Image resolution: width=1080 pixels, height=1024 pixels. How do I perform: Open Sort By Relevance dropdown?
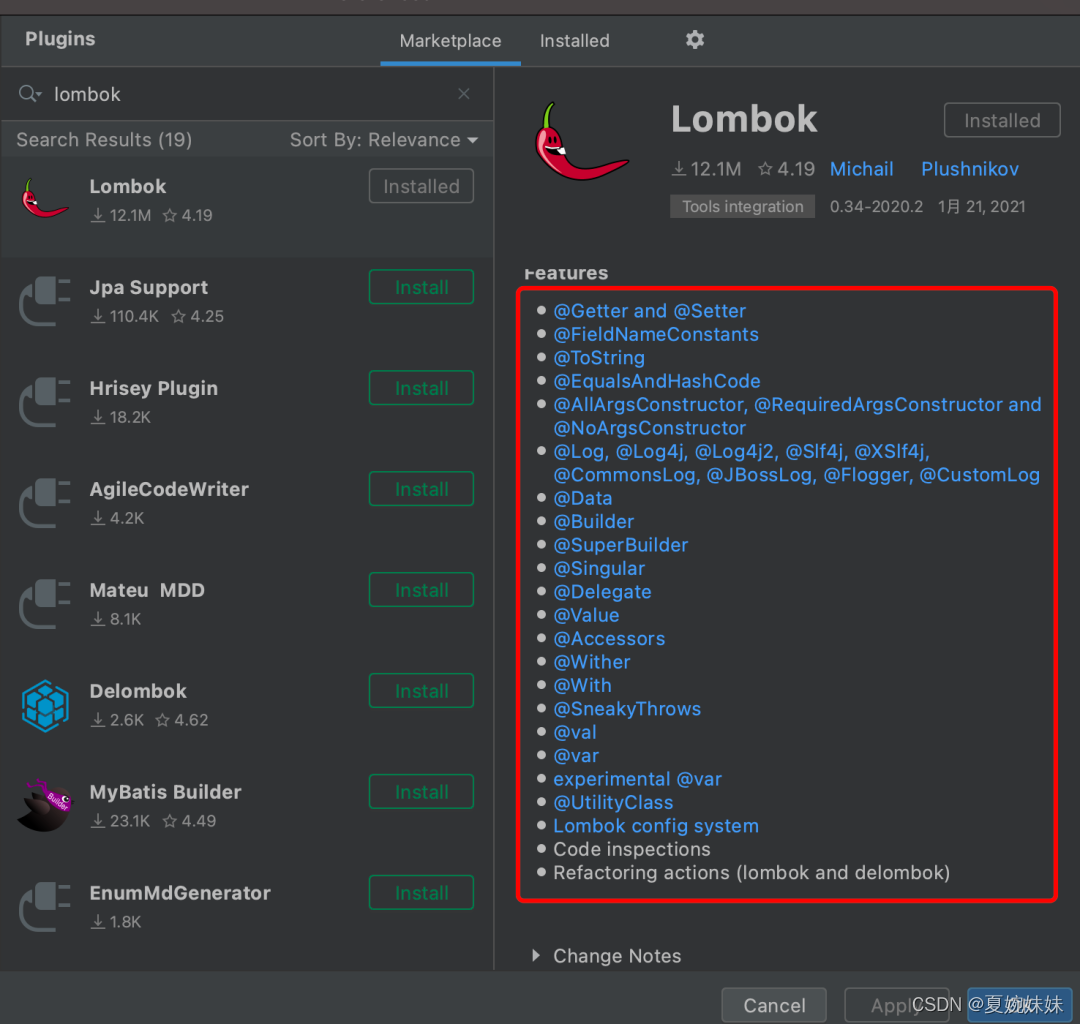[x=384, y=140]
